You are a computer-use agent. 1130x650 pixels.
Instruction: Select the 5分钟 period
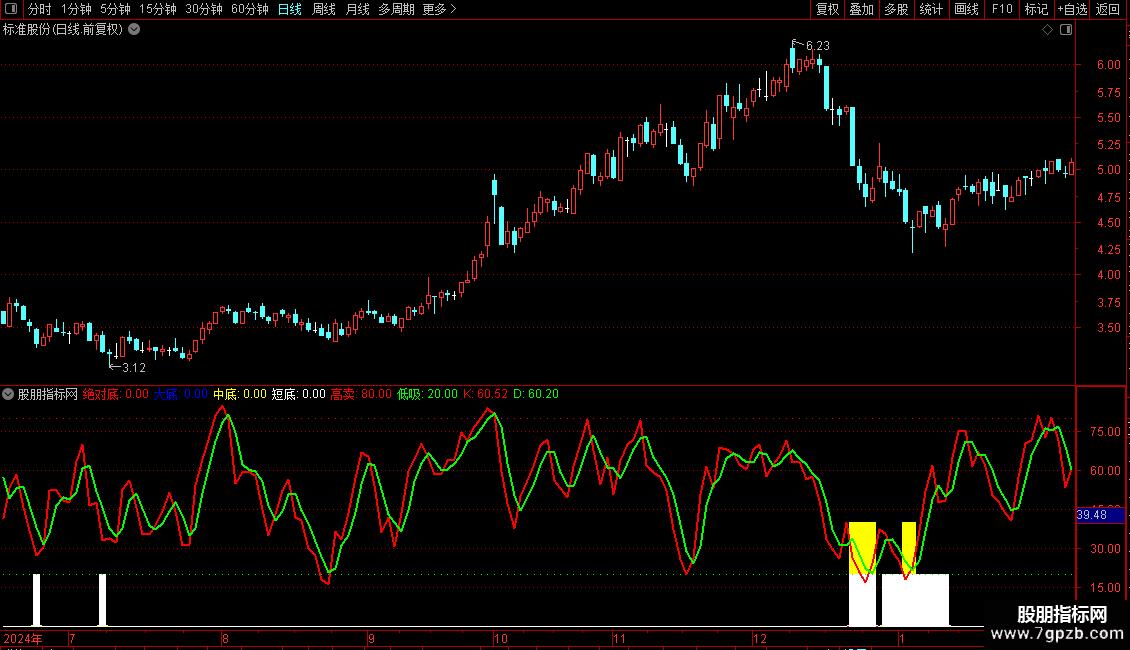(115, 9)
